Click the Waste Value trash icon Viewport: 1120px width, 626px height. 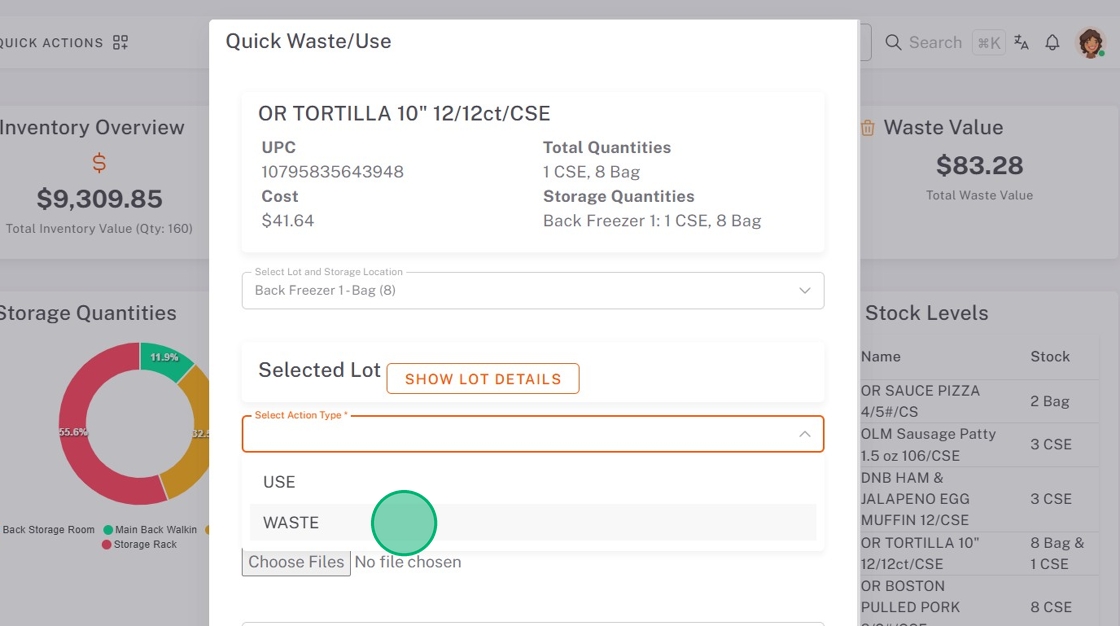tap(868, 128)
